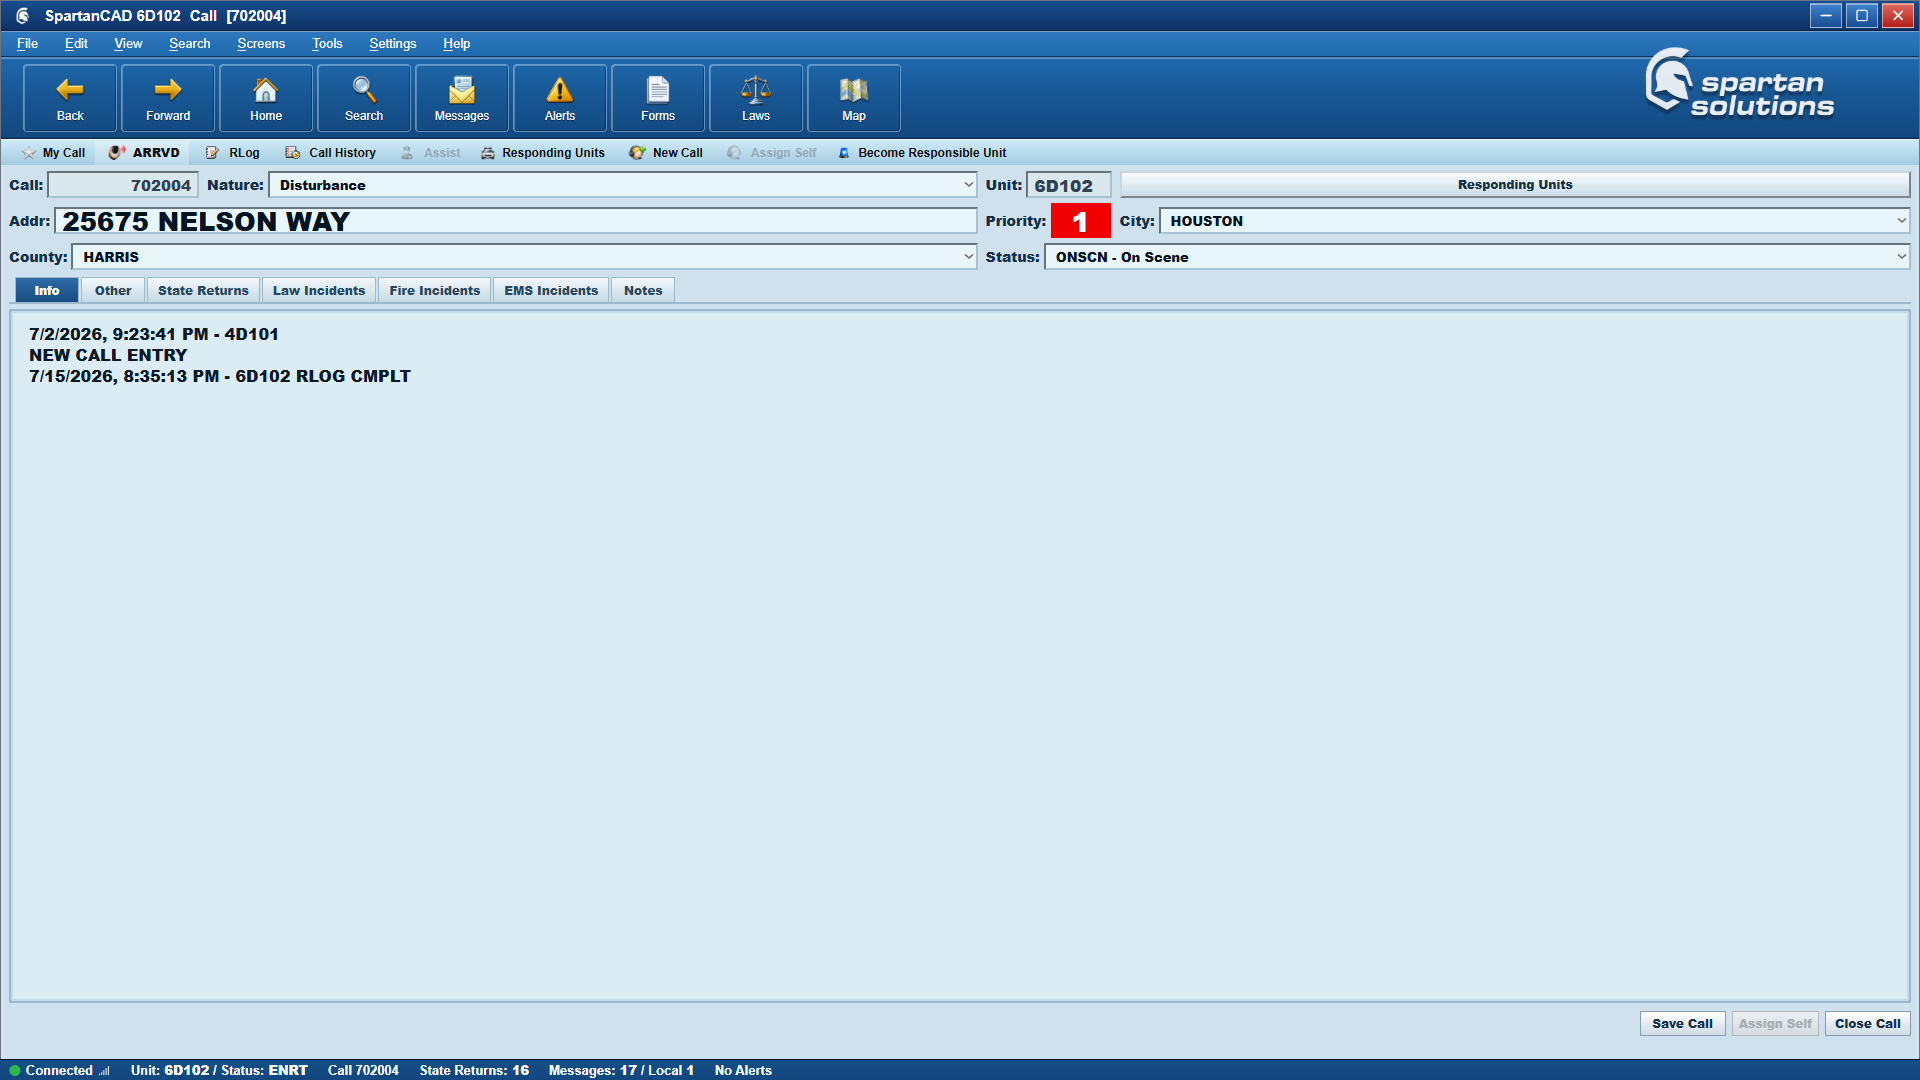Switch to EMS Incidents tab
The image size is (1920, 1080).
click(x=551, y=291)
